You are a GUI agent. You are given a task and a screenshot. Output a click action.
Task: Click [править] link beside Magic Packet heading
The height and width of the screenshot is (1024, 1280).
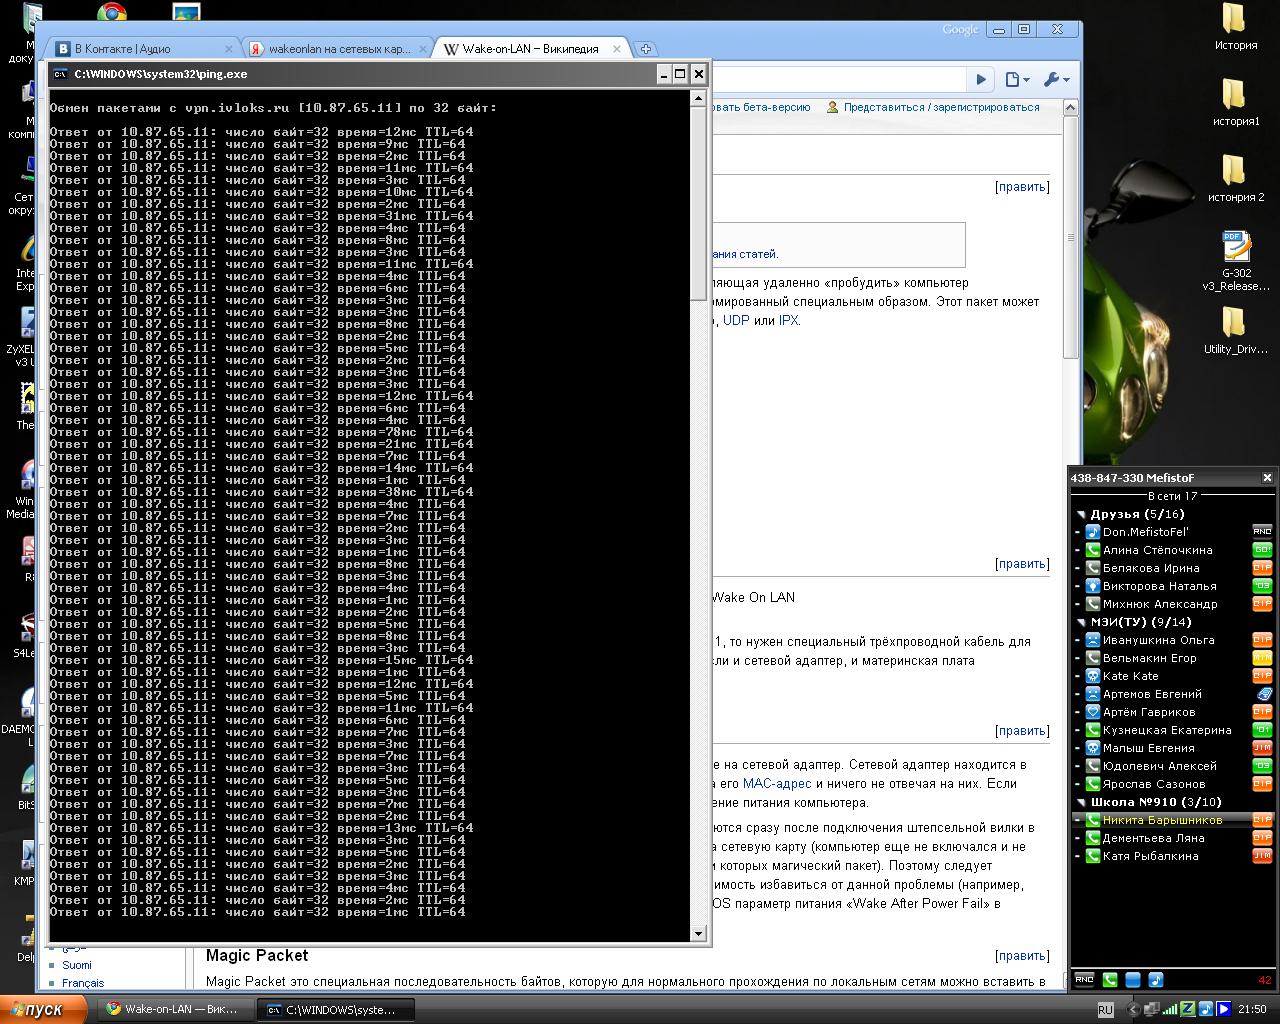pyautogui.click(x=1022, y=956)
